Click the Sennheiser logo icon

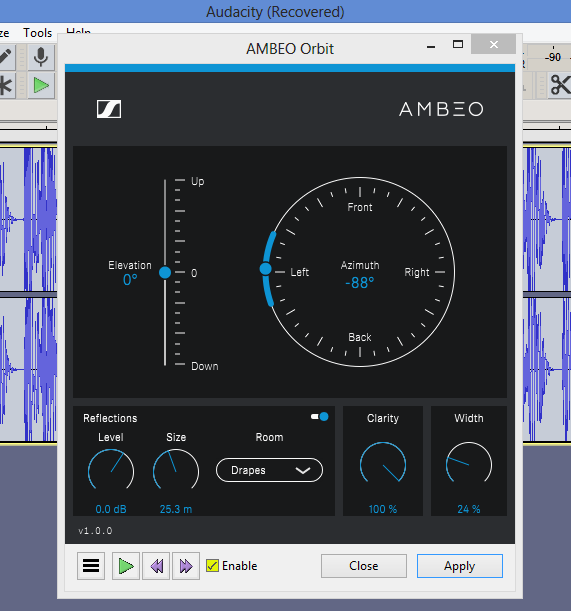tap(109, 109)
